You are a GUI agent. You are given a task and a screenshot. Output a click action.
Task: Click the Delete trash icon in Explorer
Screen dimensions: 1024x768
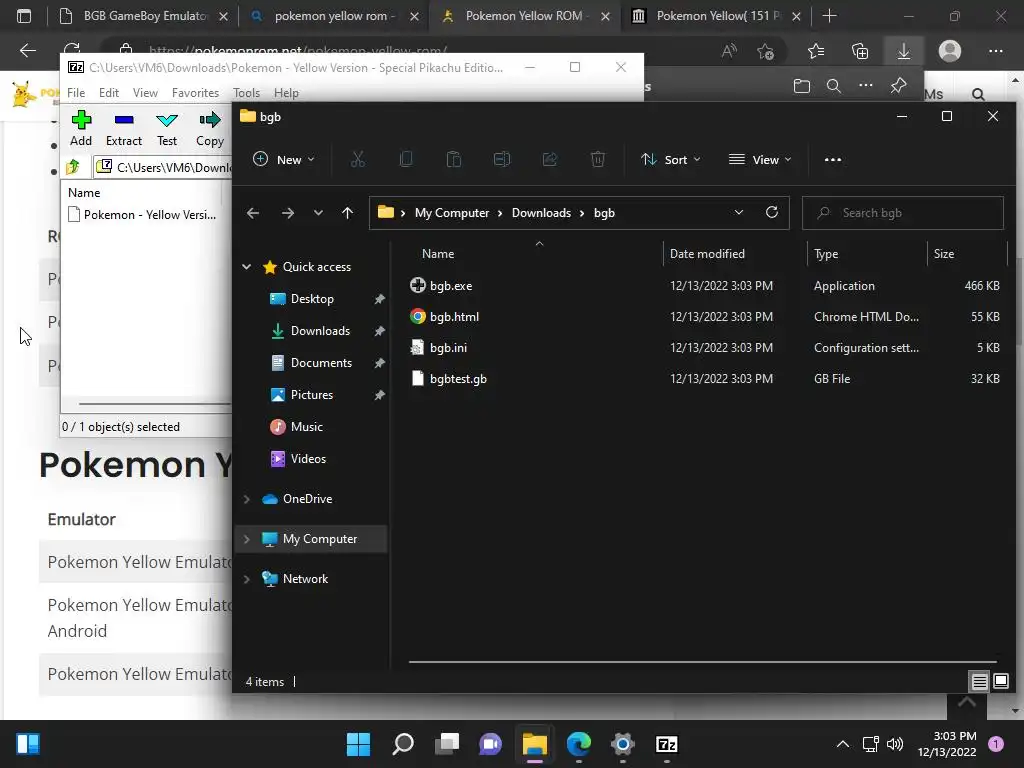(598, 159)
